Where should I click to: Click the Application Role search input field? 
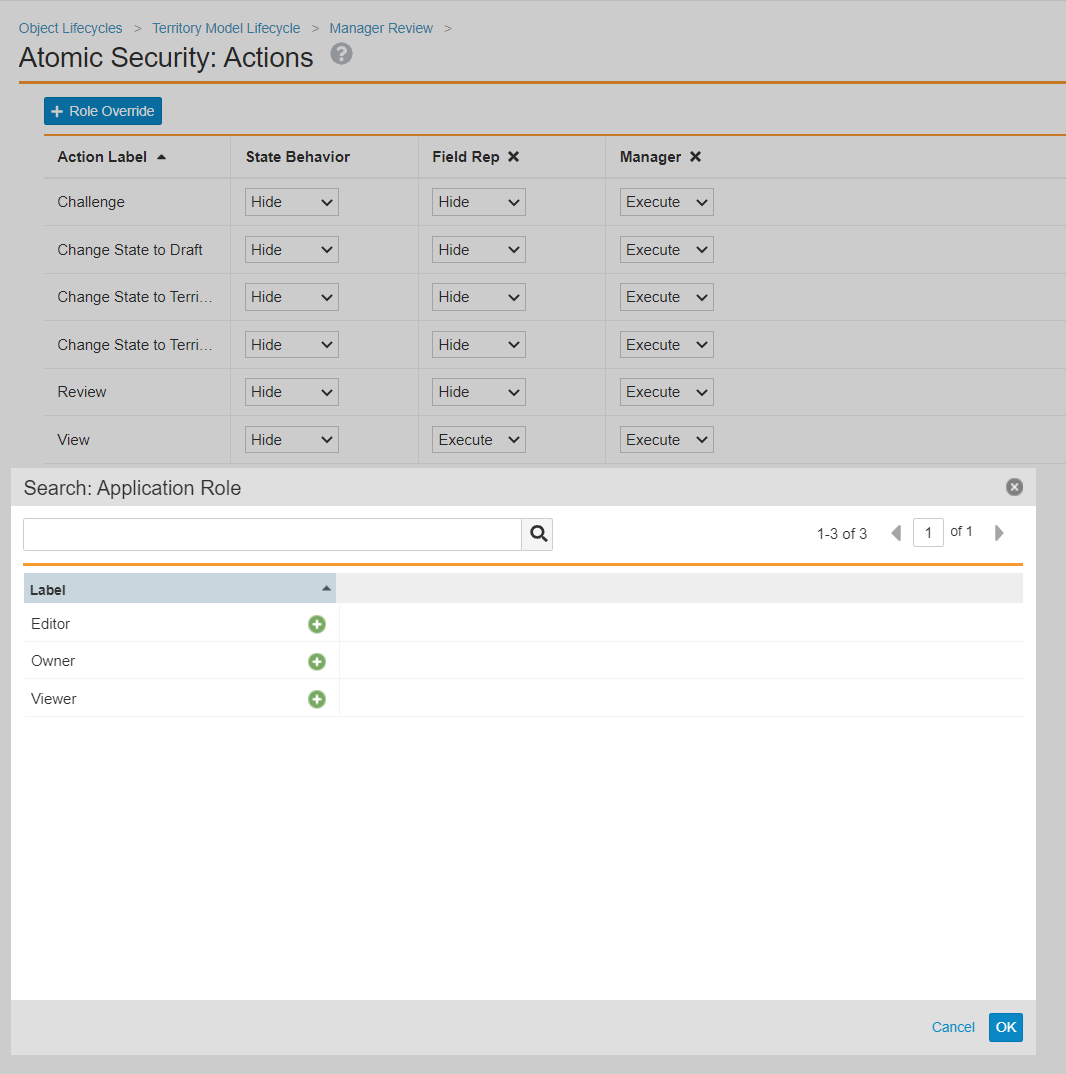click(x=272, y=534)
